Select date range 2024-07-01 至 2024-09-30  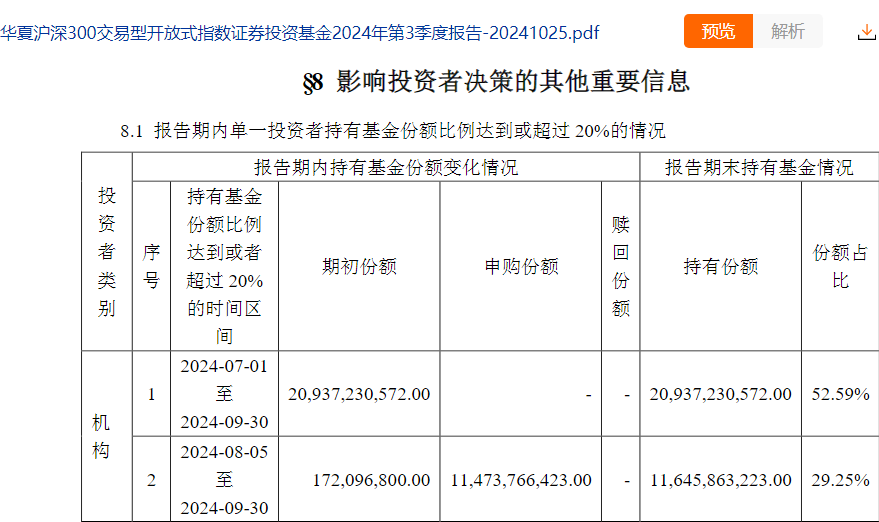point(224,394)
